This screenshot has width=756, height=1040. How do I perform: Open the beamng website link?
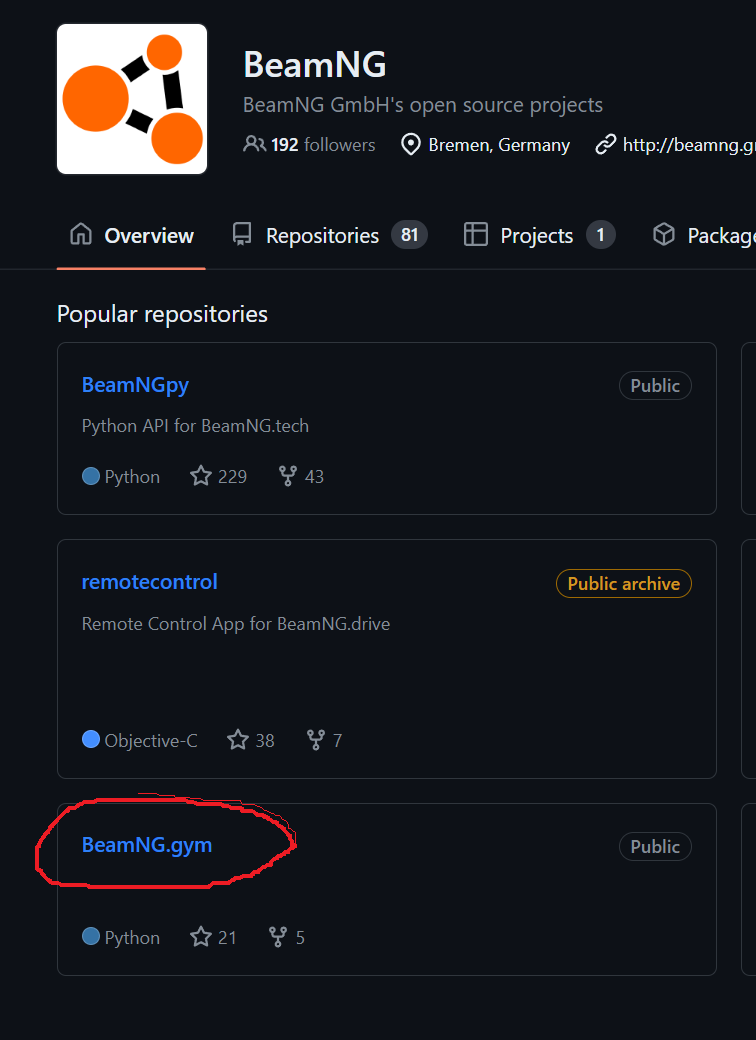687,145
